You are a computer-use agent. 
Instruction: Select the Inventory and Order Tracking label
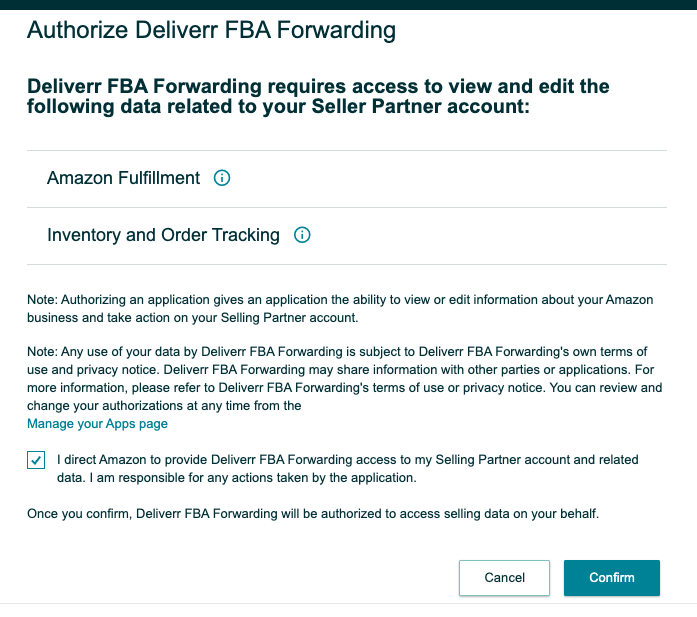pyautogui.click(x=163, y=235)
